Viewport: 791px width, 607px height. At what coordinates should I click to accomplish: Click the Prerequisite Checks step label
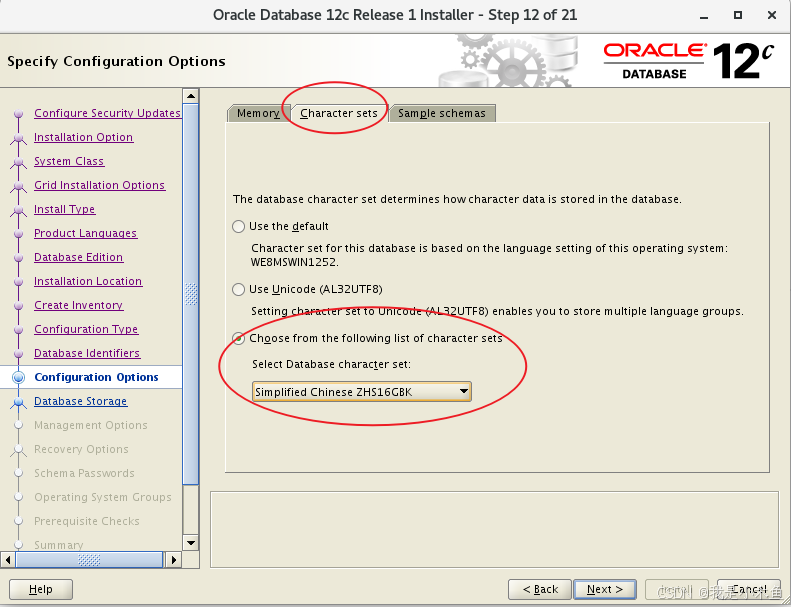pos(87,521)
